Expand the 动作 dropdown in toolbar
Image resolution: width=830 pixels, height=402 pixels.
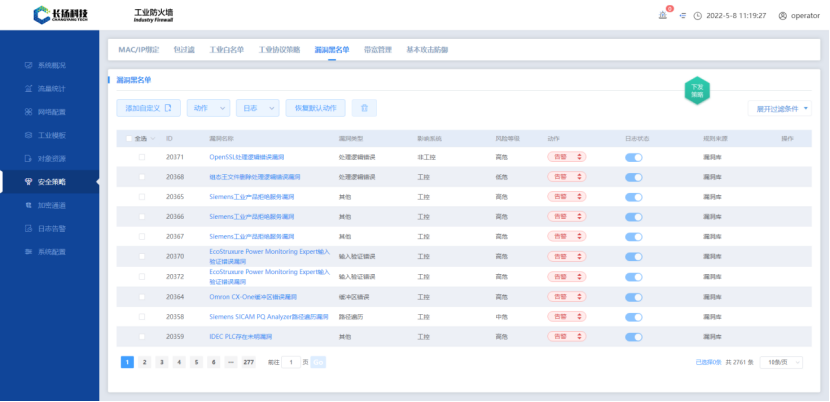point(209,108)
